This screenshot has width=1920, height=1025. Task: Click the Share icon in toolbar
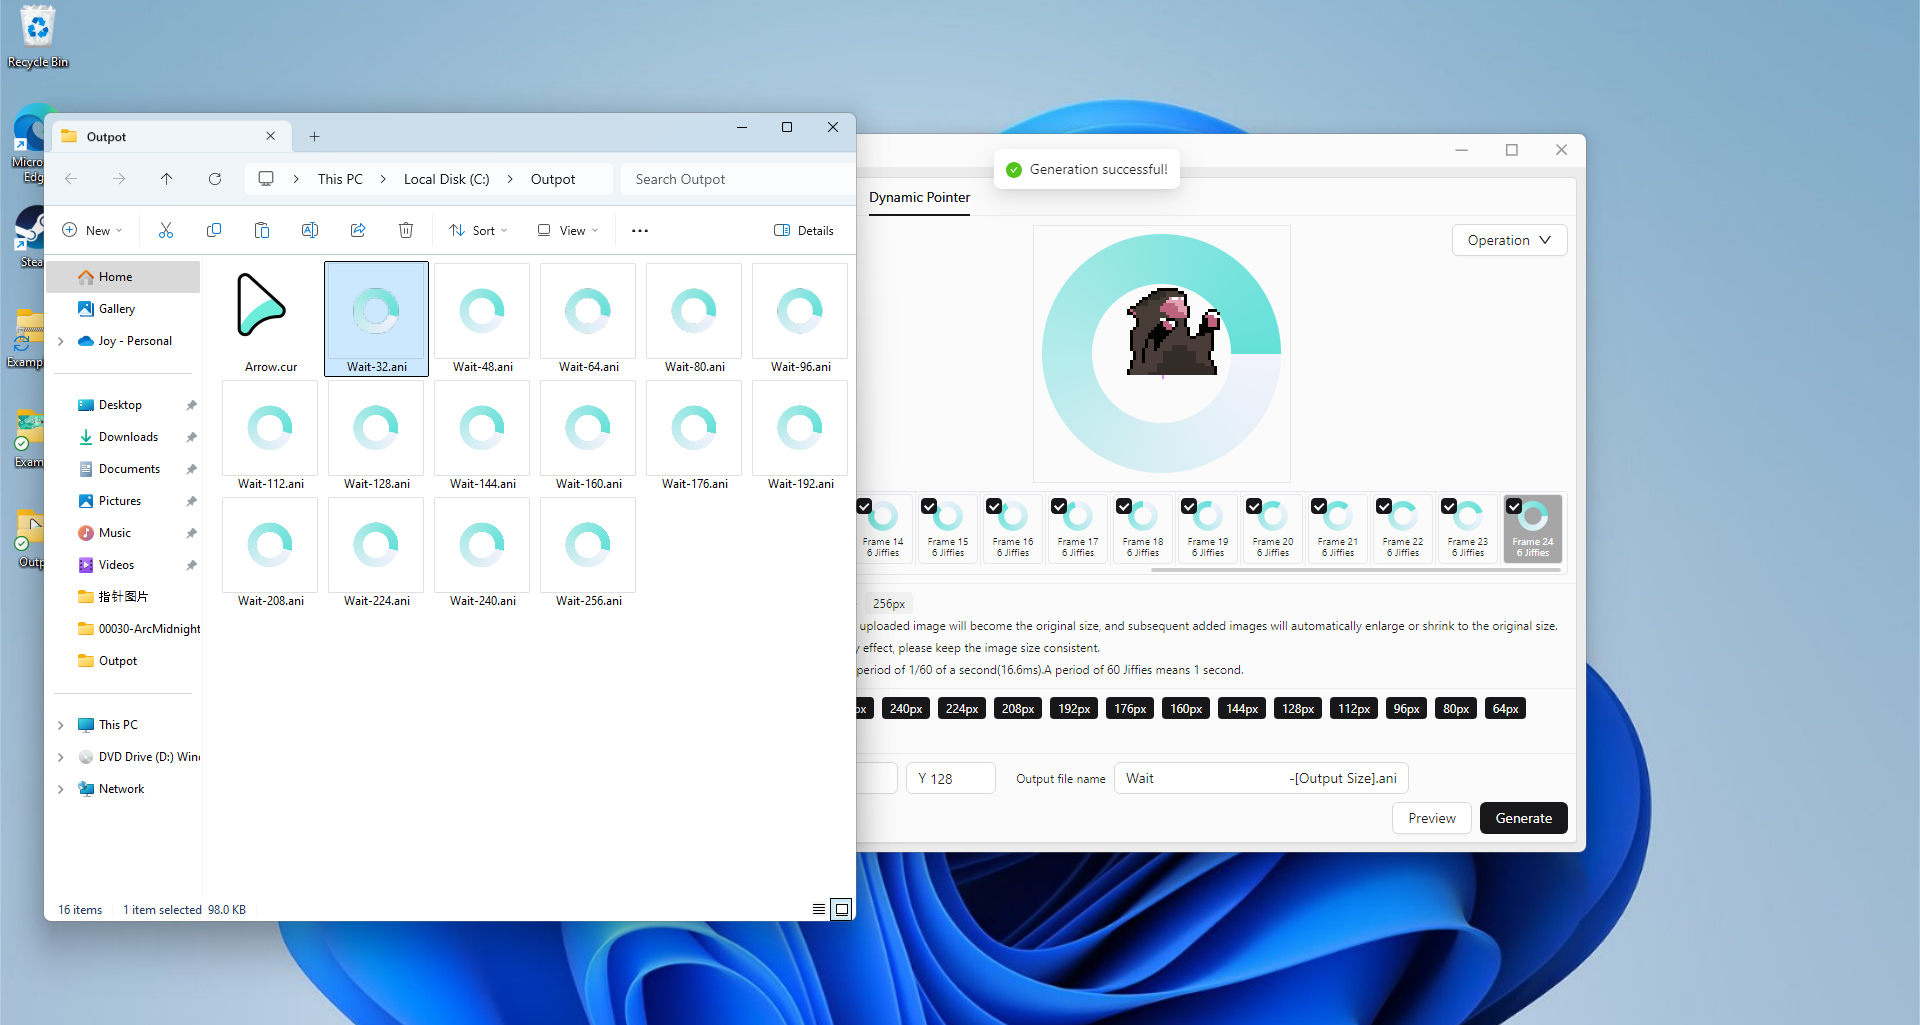tap(358, 231)
